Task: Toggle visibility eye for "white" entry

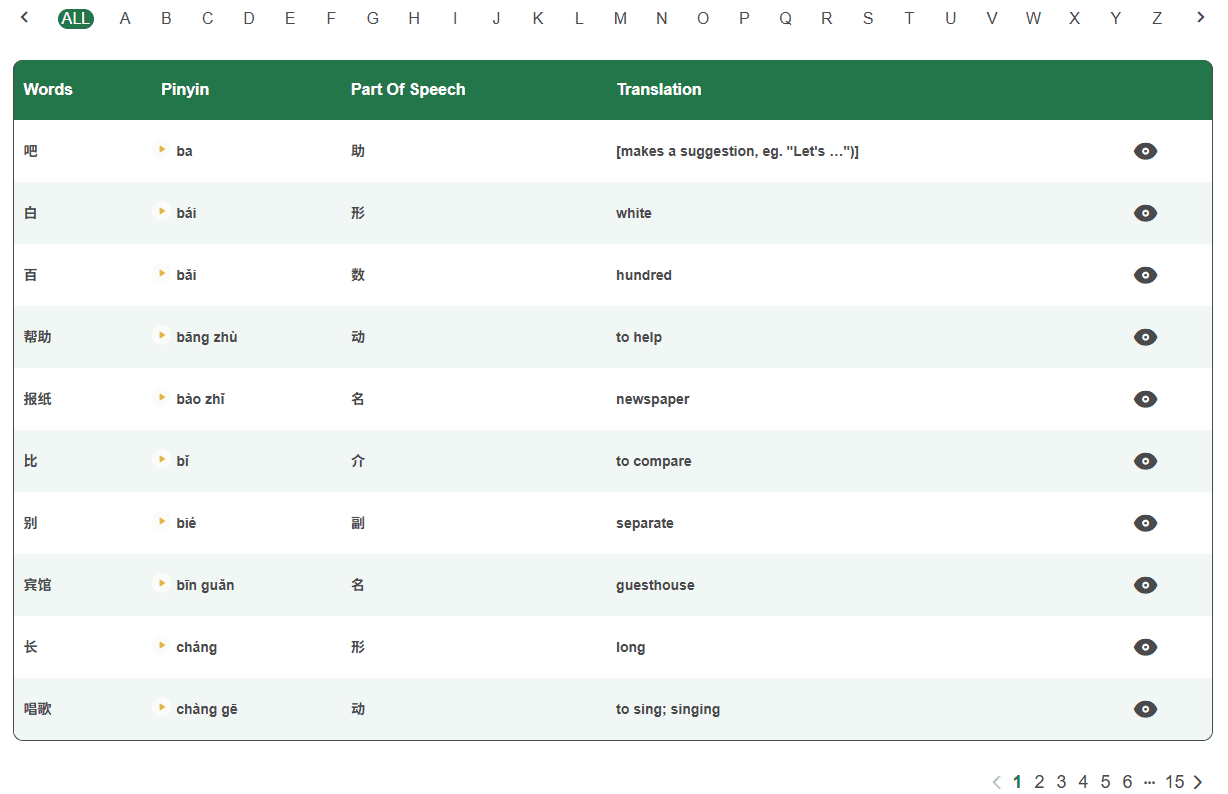Action: [x=1145, y=213]
